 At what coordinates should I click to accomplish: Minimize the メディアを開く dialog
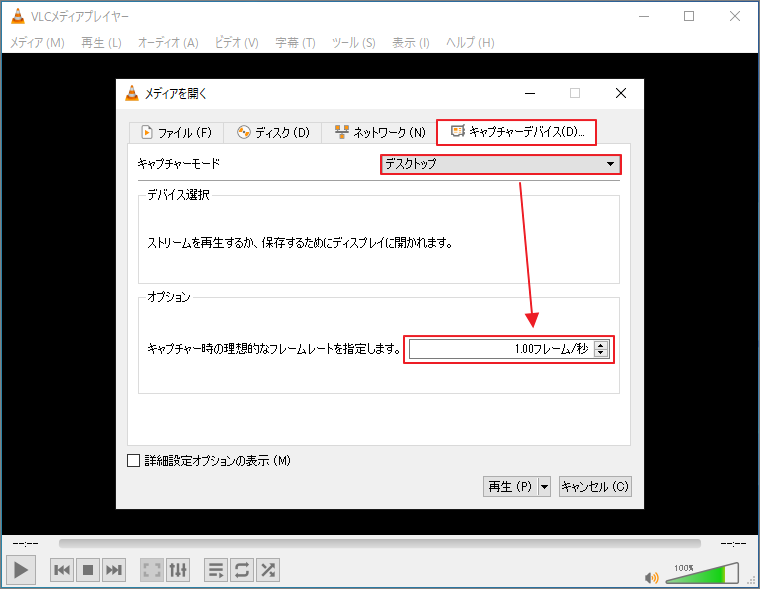tap(530, 93)
